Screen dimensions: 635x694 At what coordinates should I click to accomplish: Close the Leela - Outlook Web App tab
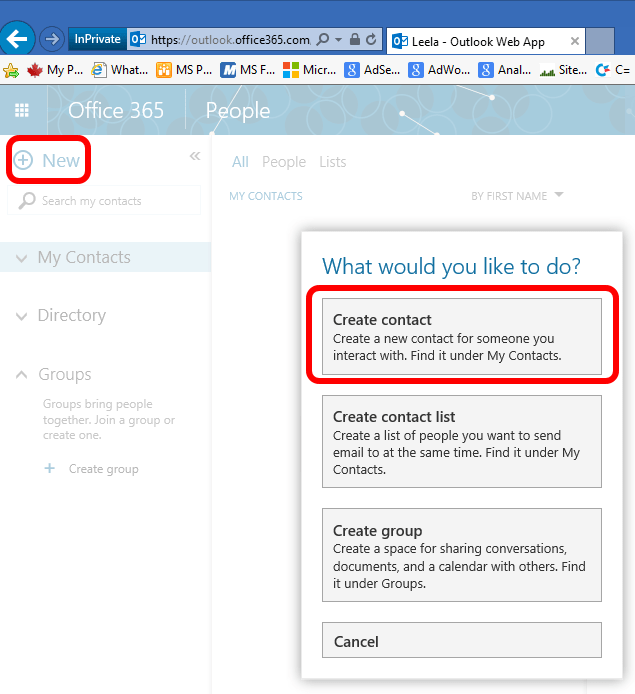575,41
